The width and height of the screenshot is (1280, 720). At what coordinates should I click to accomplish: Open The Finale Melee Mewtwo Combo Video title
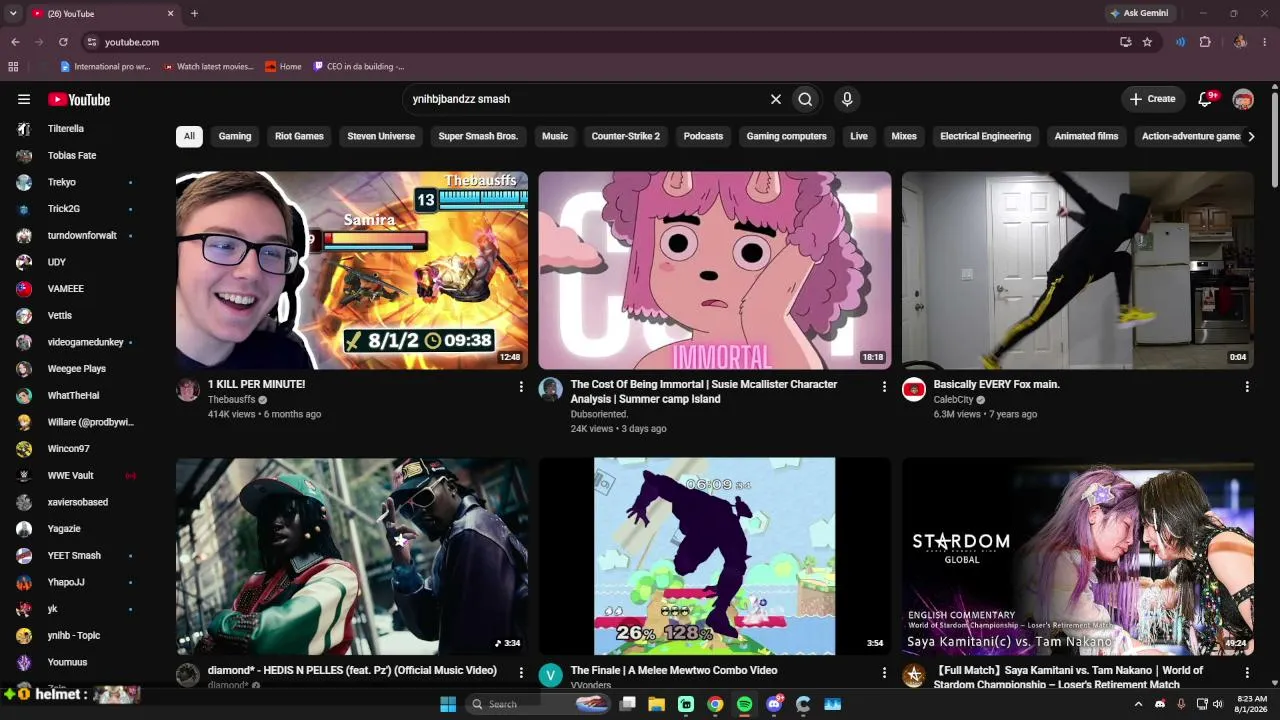pos(673,671)
